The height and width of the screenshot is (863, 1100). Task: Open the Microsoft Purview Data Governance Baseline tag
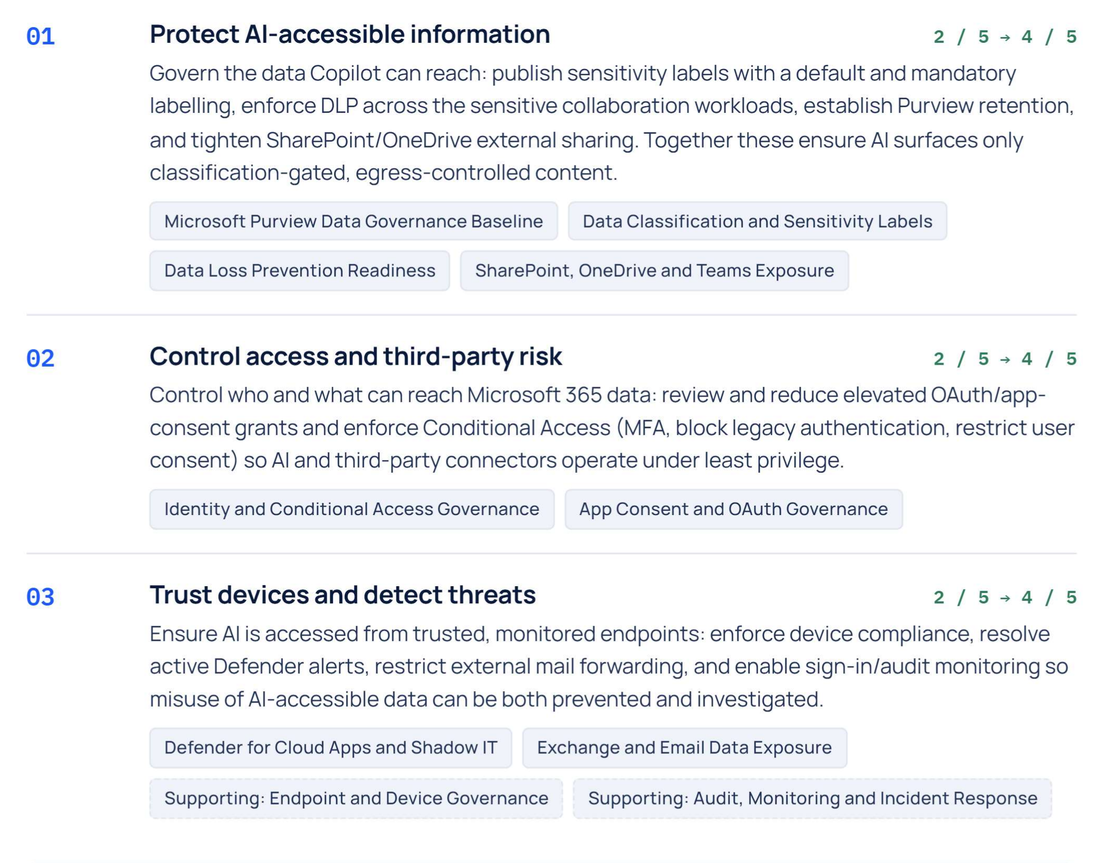coord(354,221)
